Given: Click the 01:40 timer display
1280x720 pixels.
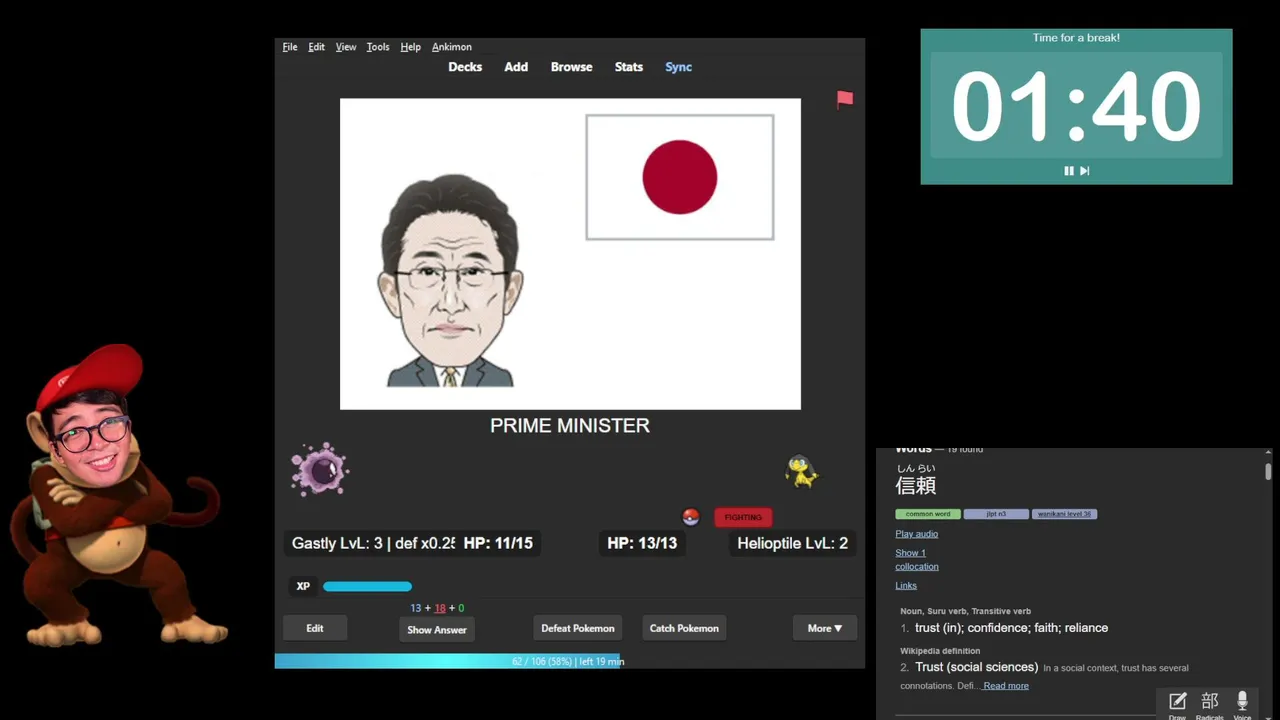Looking at the screenshot, I should (1076, 106).
